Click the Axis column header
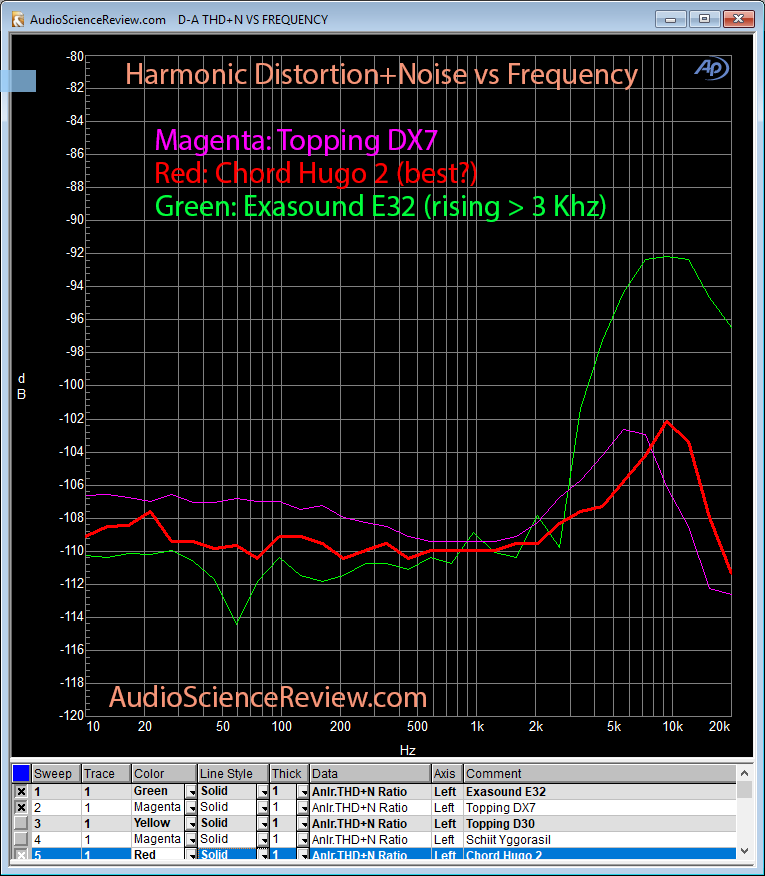 [447, 774]
